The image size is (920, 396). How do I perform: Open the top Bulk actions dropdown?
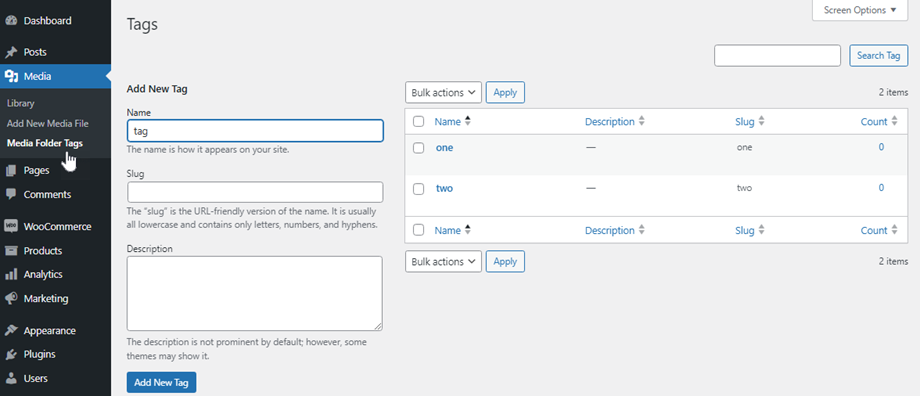(443, 93)
